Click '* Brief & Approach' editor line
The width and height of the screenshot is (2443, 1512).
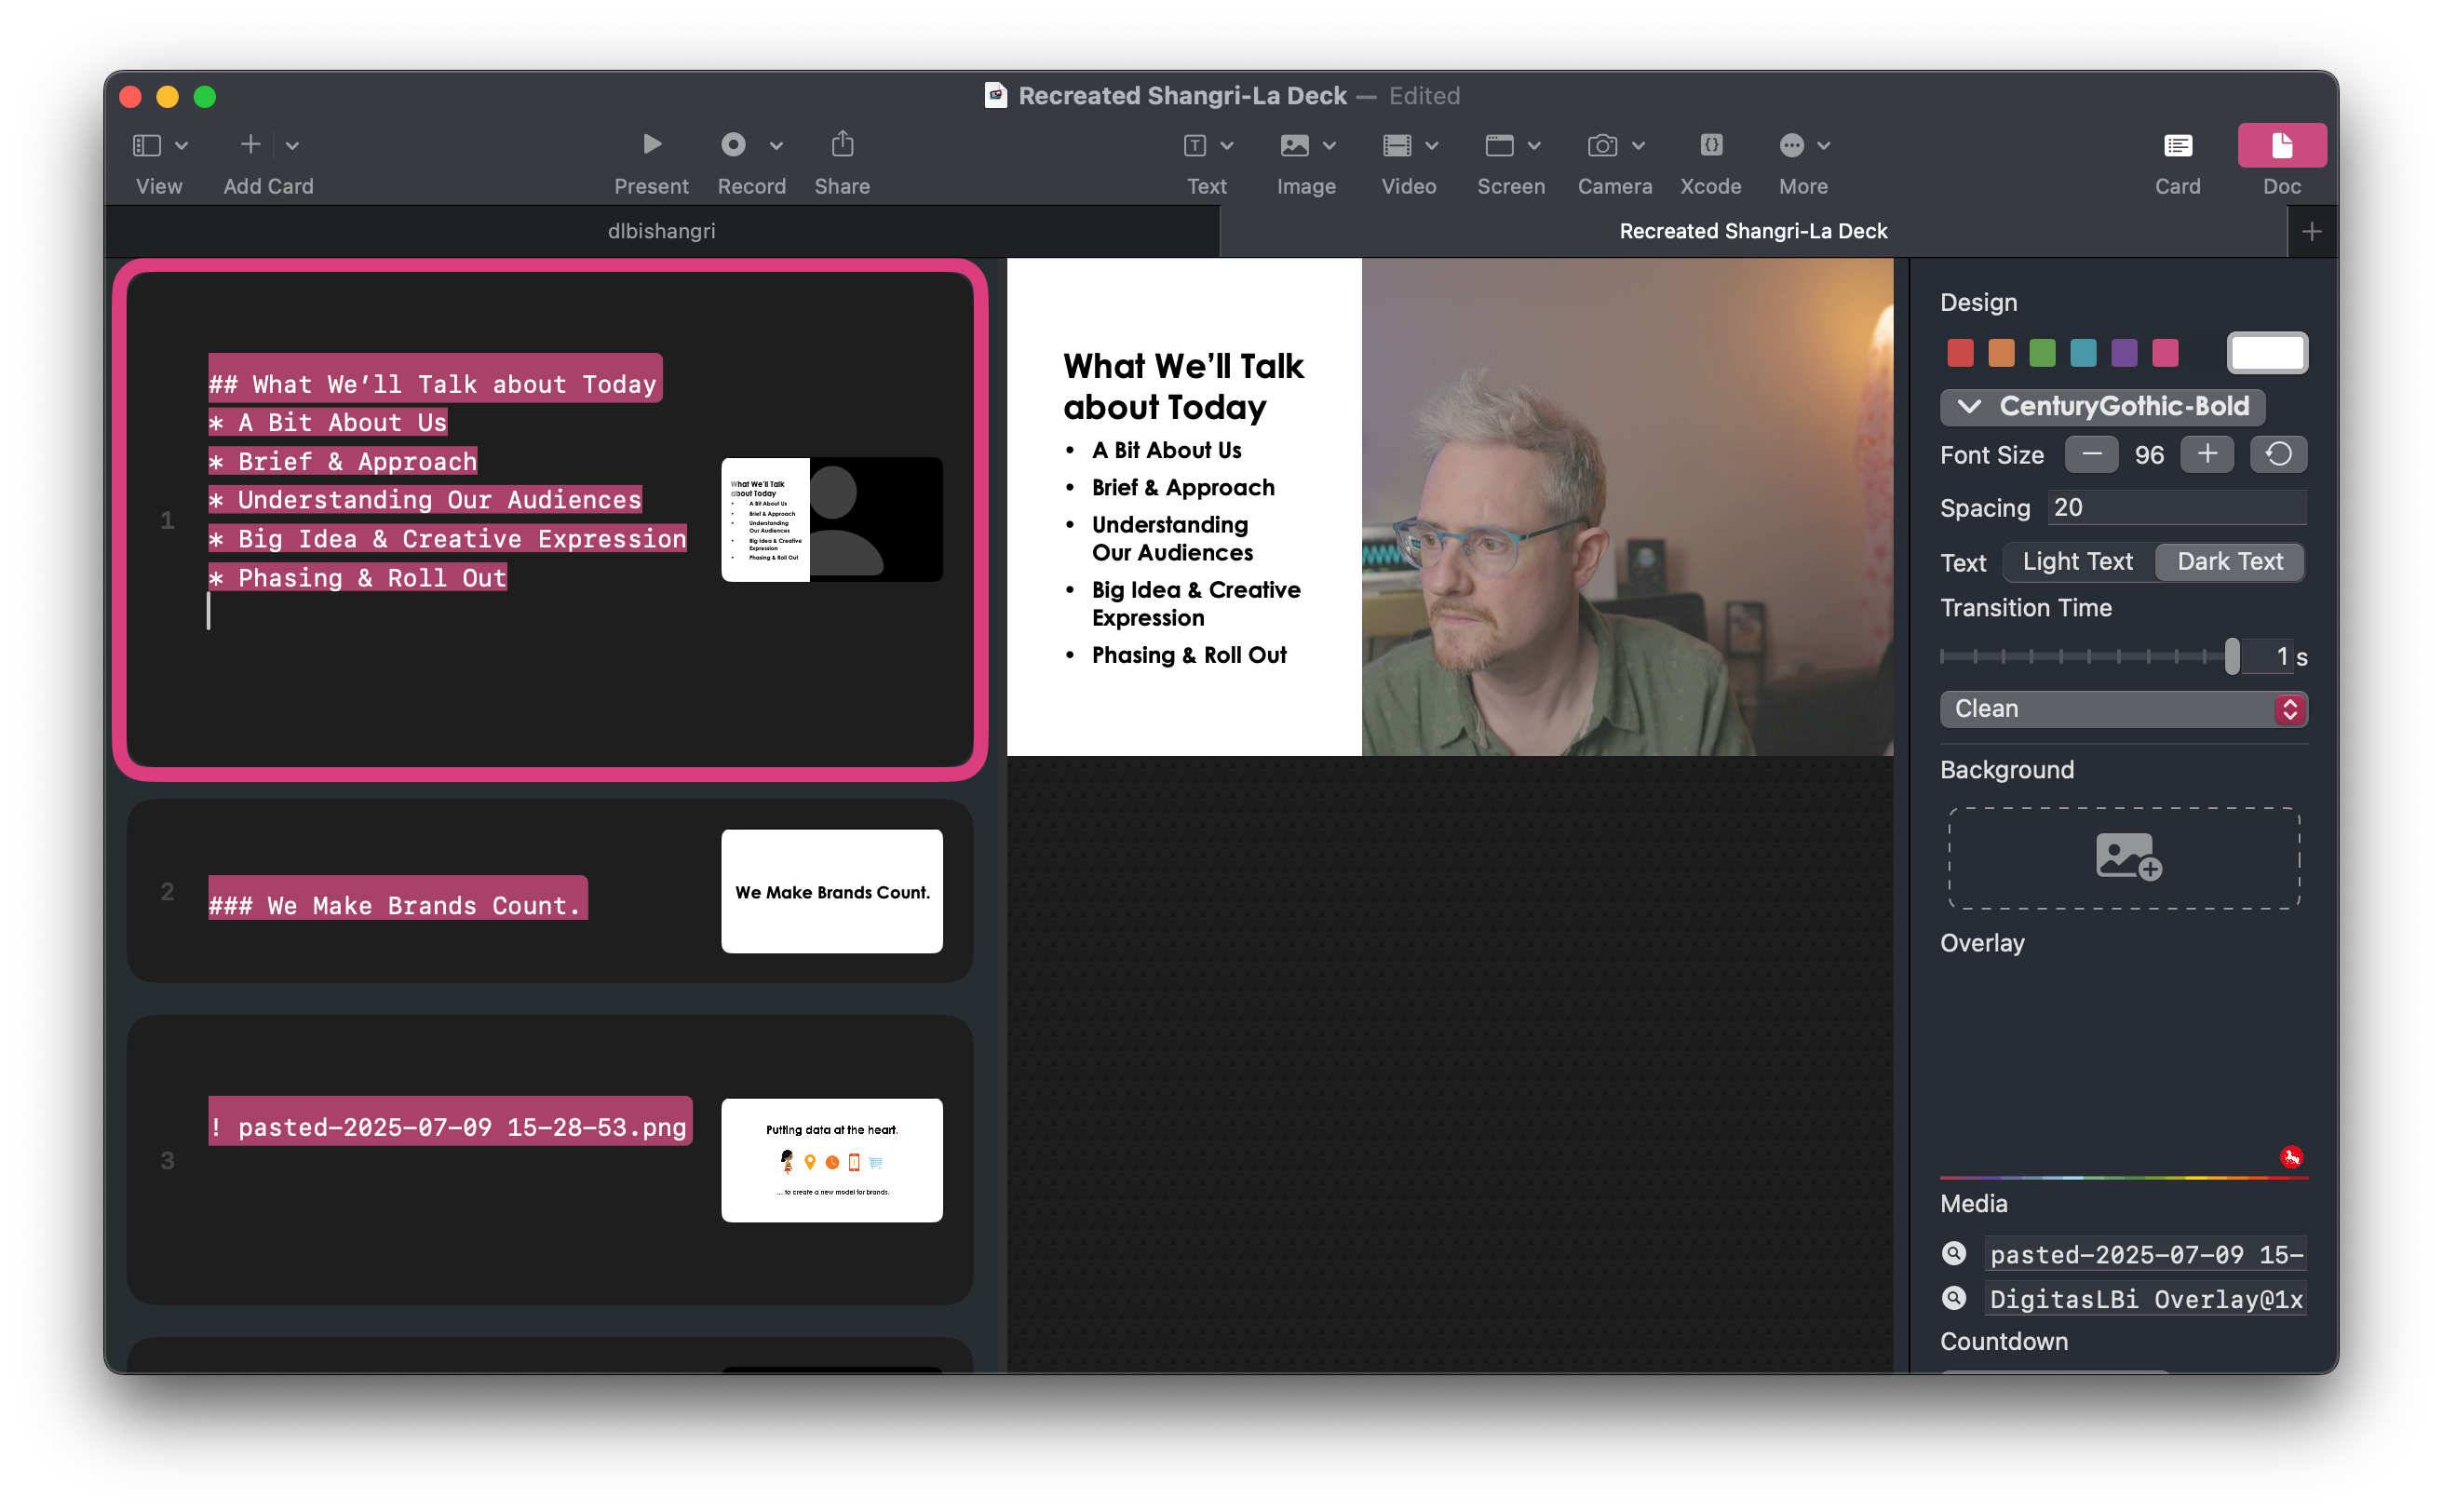coord(343,462)
